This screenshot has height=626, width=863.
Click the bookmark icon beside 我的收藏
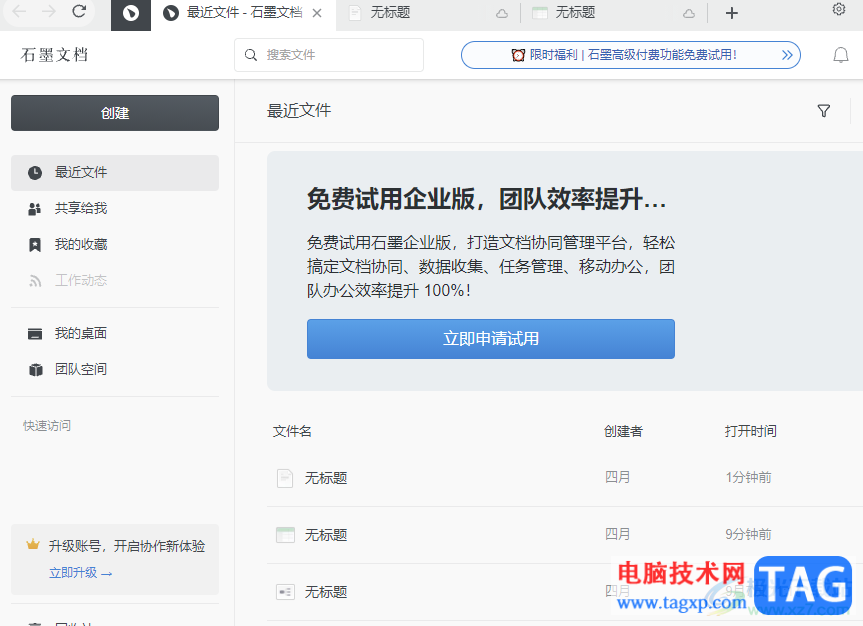35,245
